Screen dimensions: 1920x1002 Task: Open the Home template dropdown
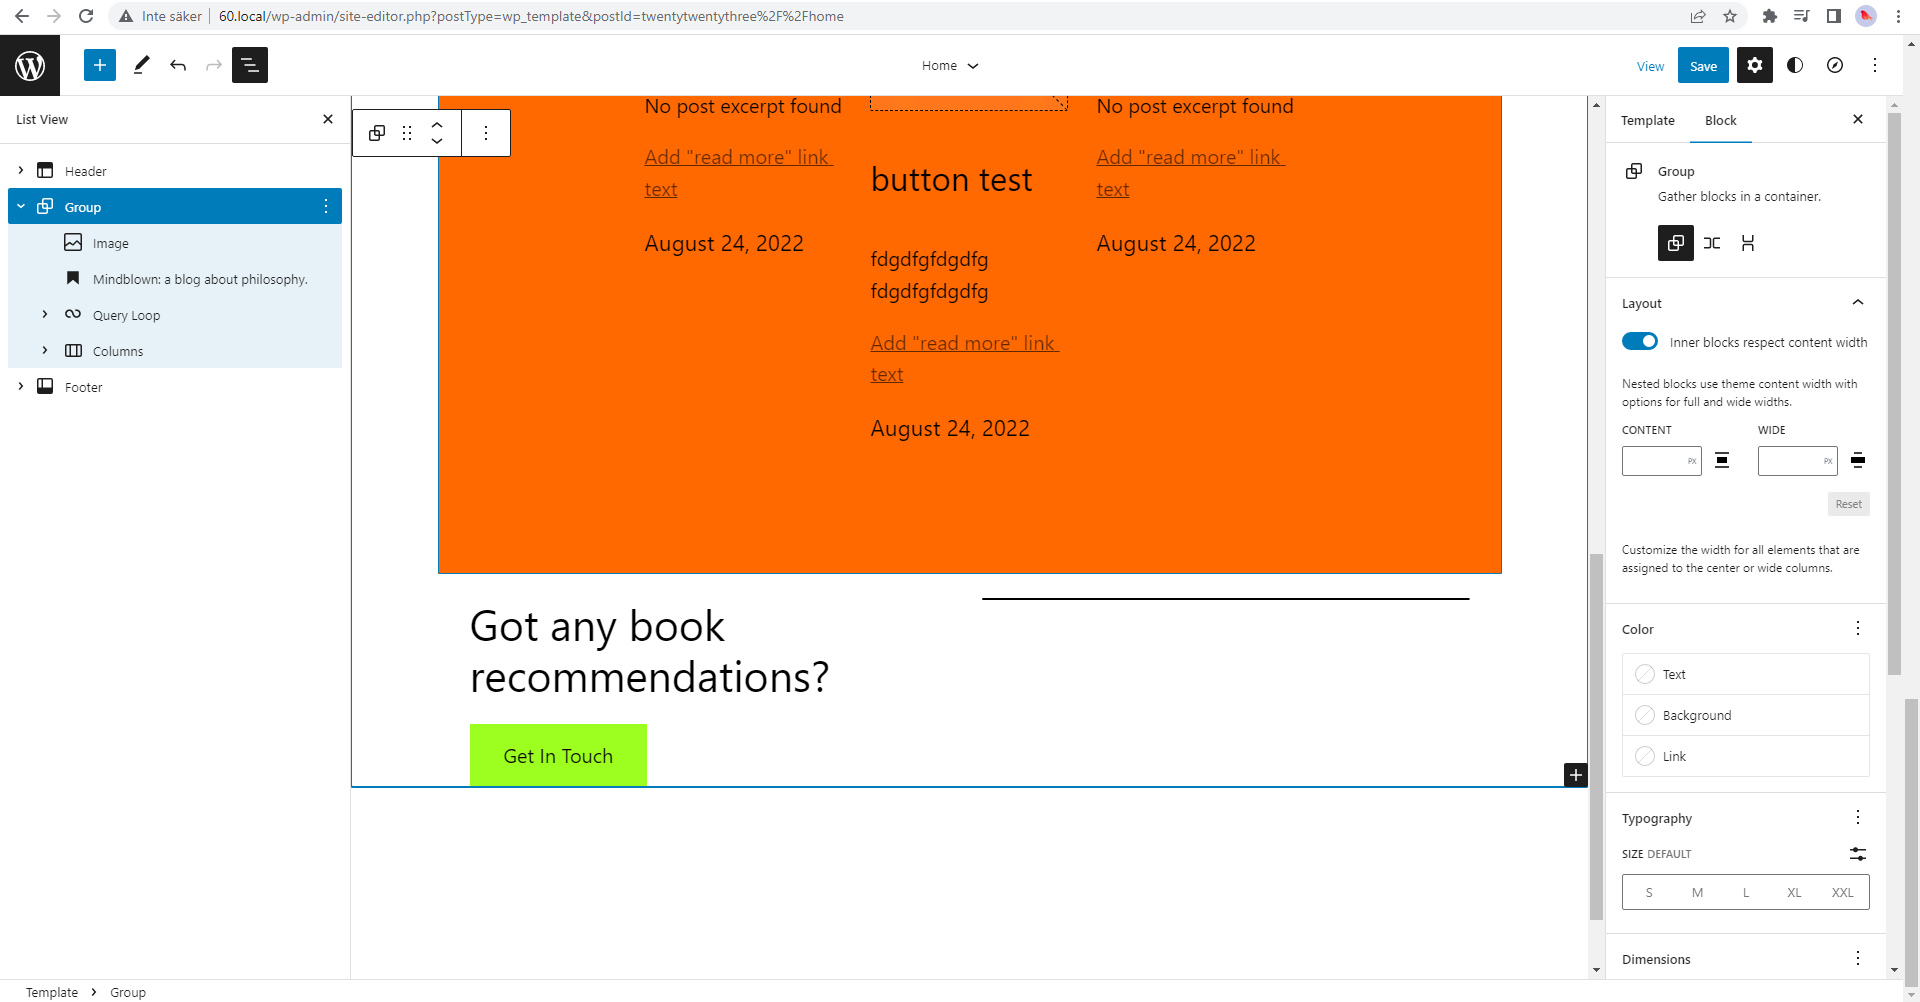pos(950,65)
